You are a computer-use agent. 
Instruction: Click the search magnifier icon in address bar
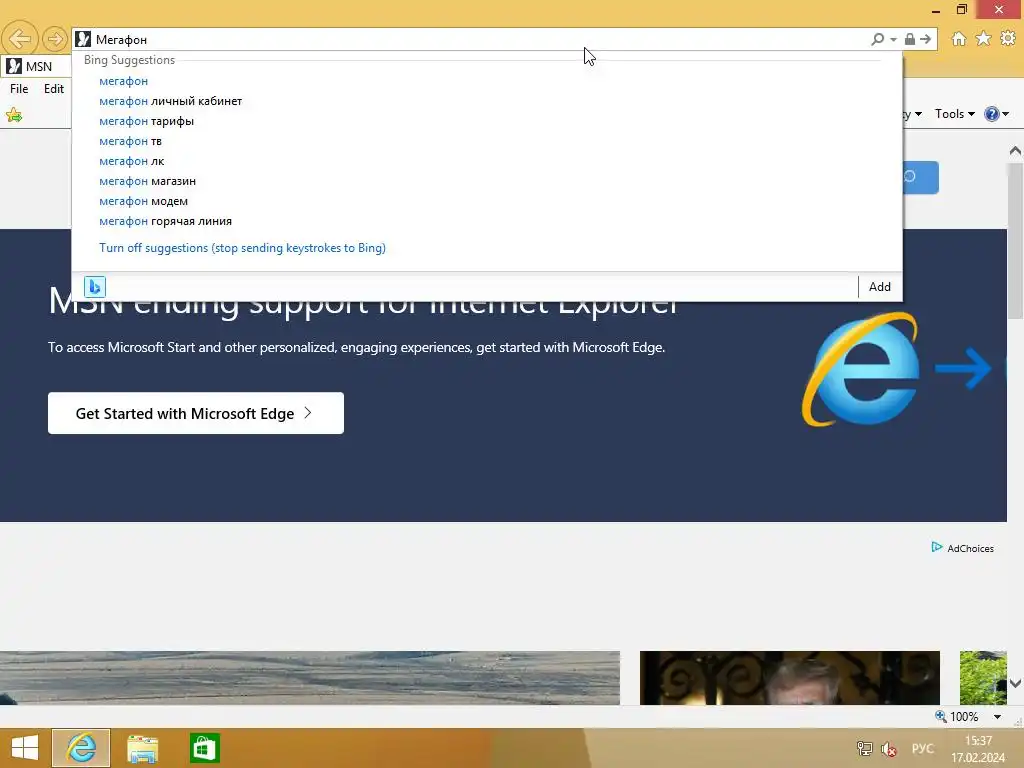[878, 39]
